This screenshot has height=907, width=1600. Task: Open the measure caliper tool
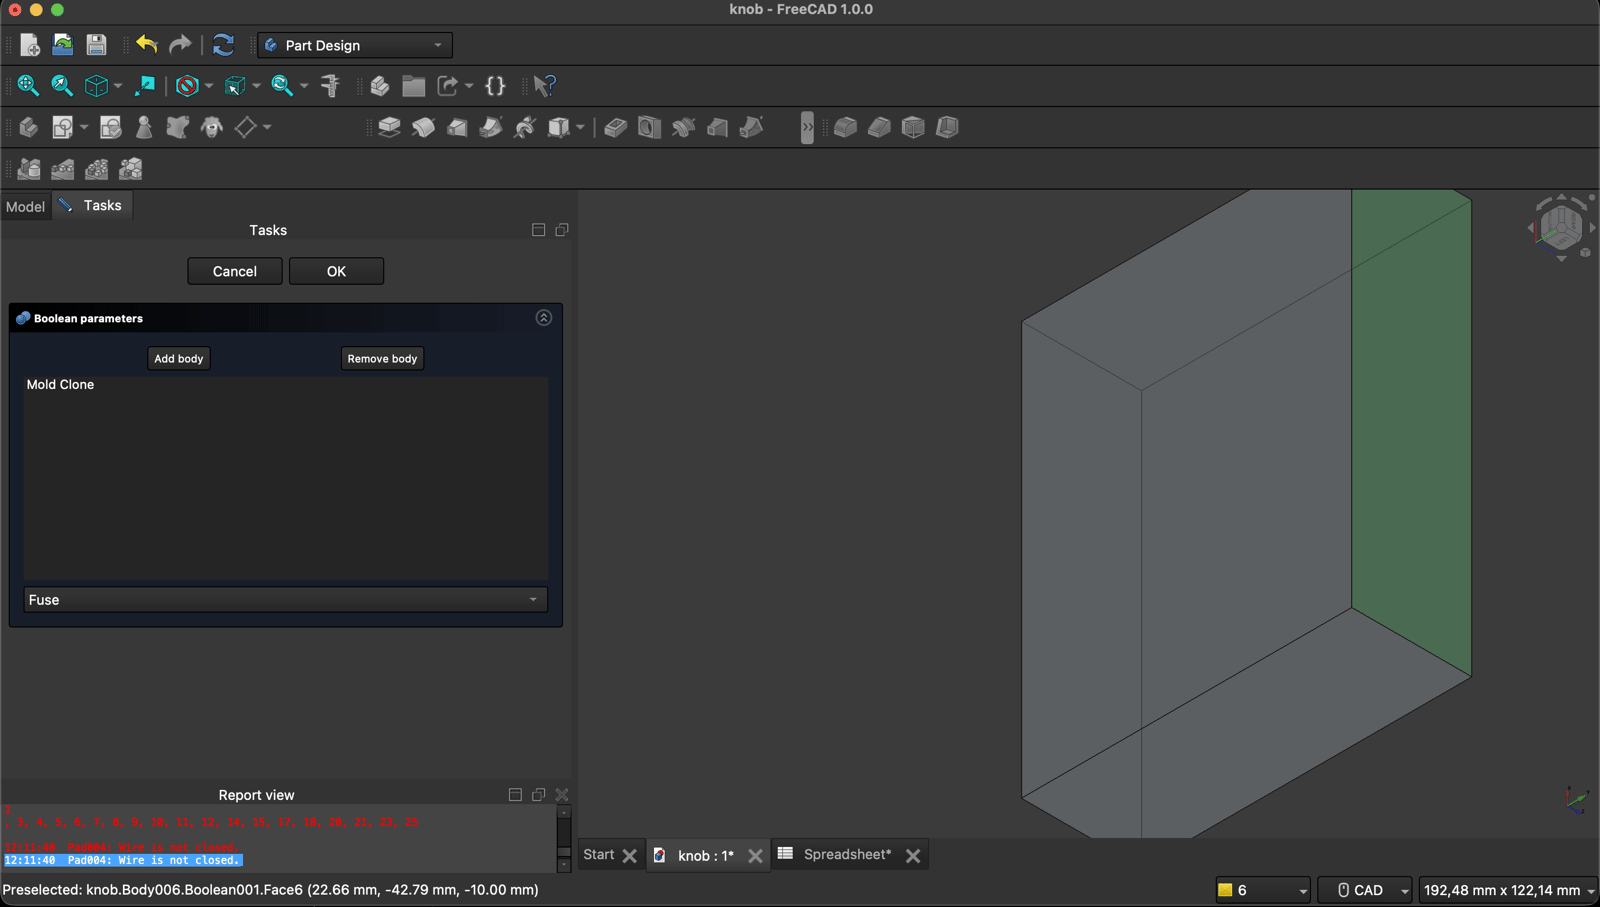click(x=330, y=86)
